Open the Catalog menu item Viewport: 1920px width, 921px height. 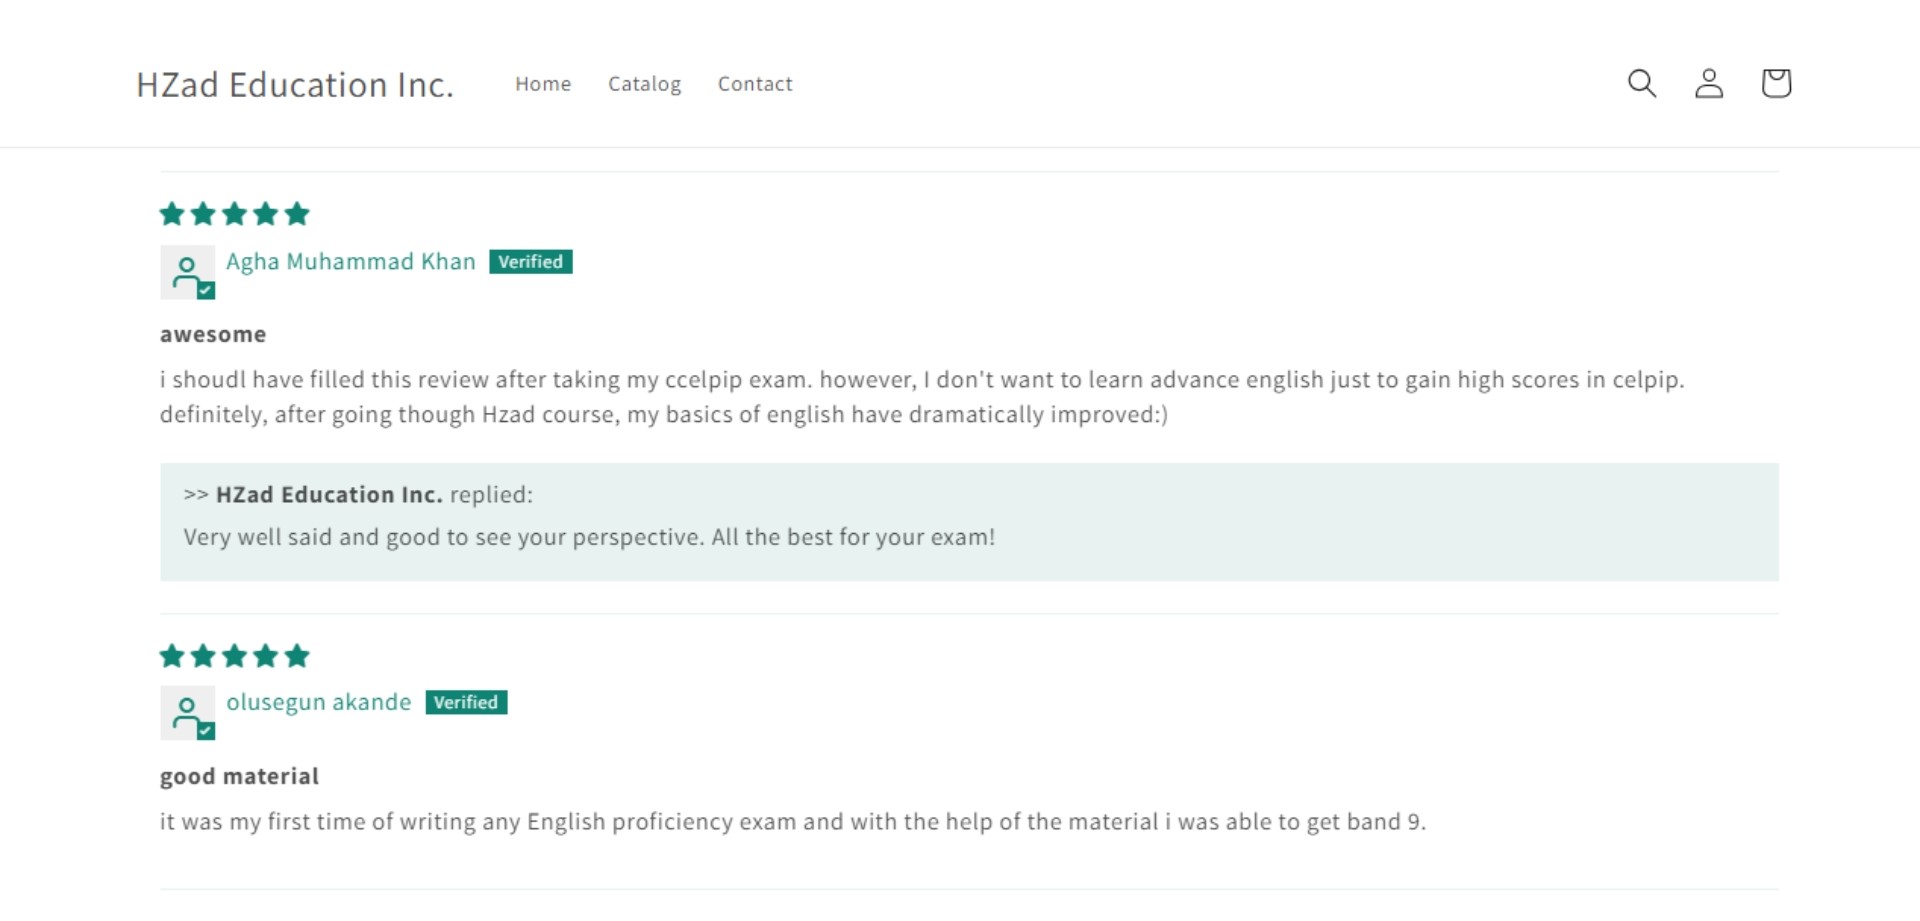644,84
